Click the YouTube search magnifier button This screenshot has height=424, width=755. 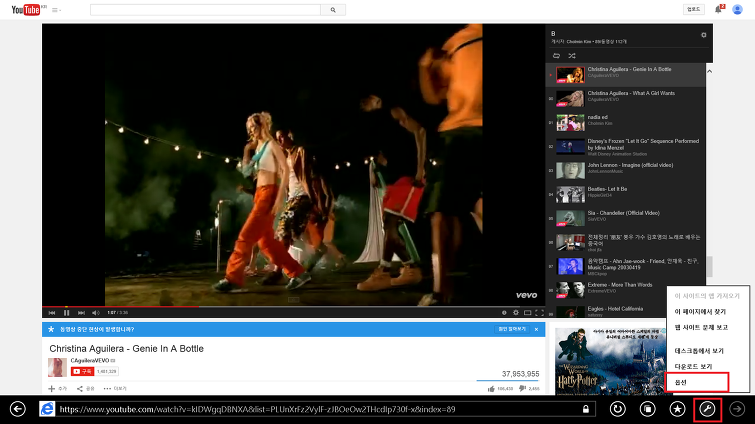point(333,10)
